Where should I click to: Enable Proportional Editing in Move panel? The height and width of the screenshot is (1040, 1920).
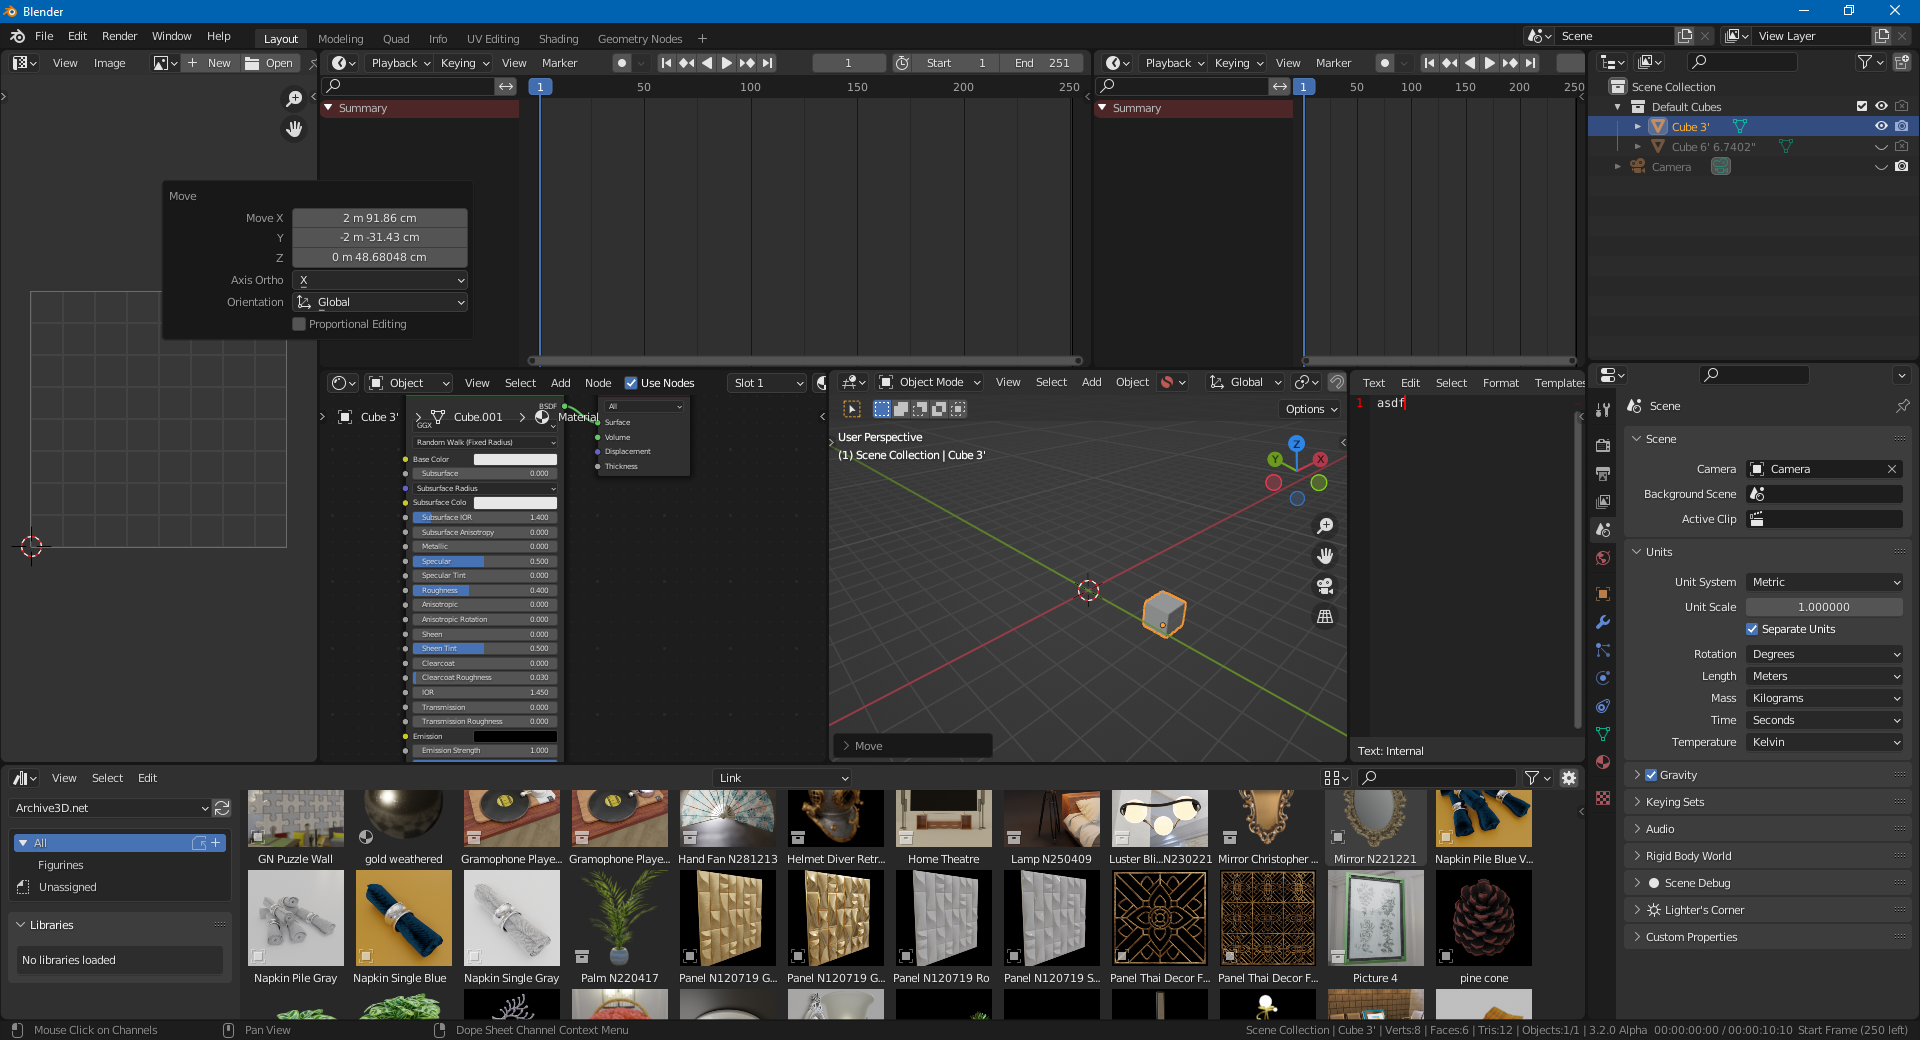[299, 324]
